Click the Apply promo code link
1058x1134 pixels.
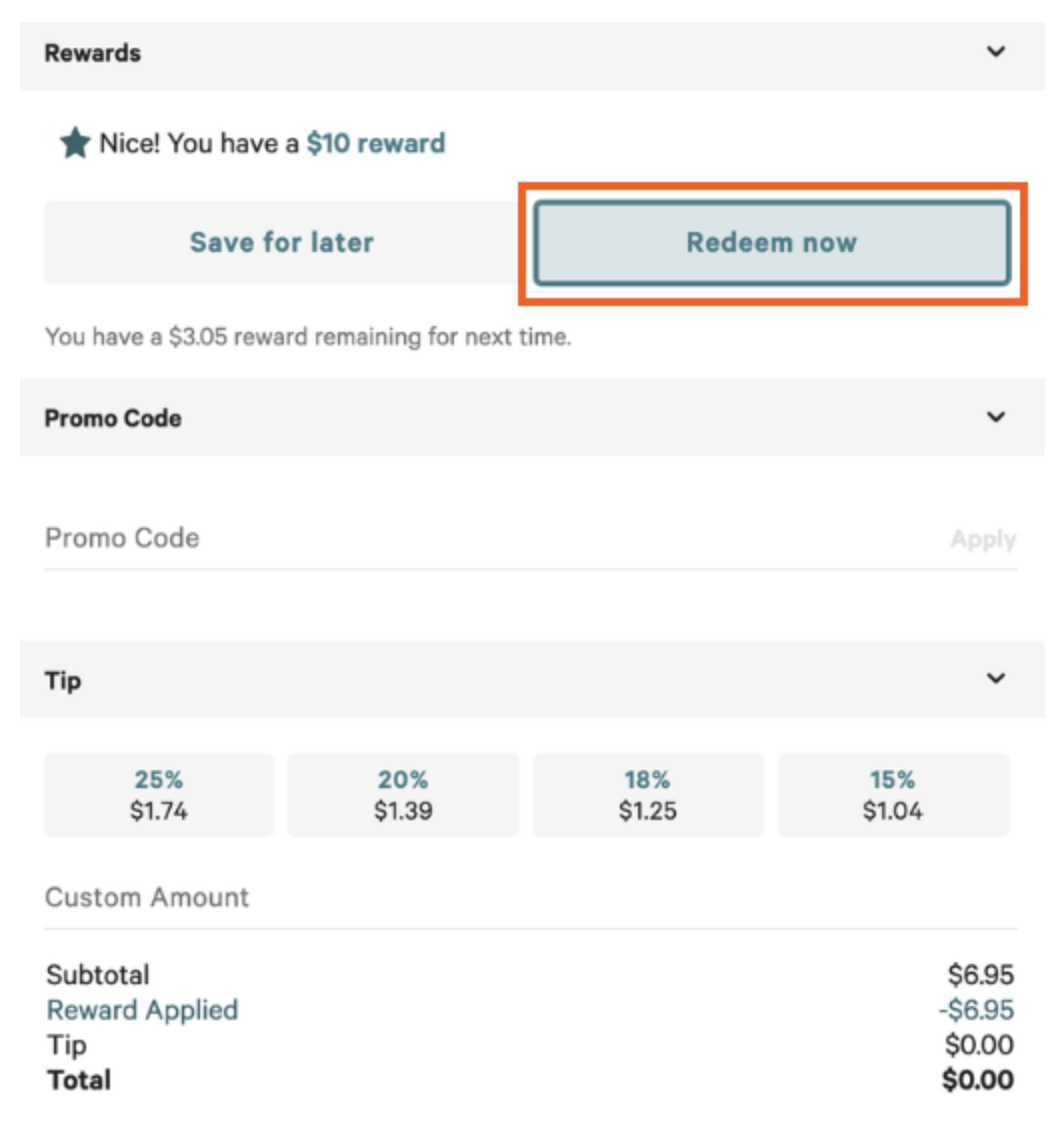(984, 538)
